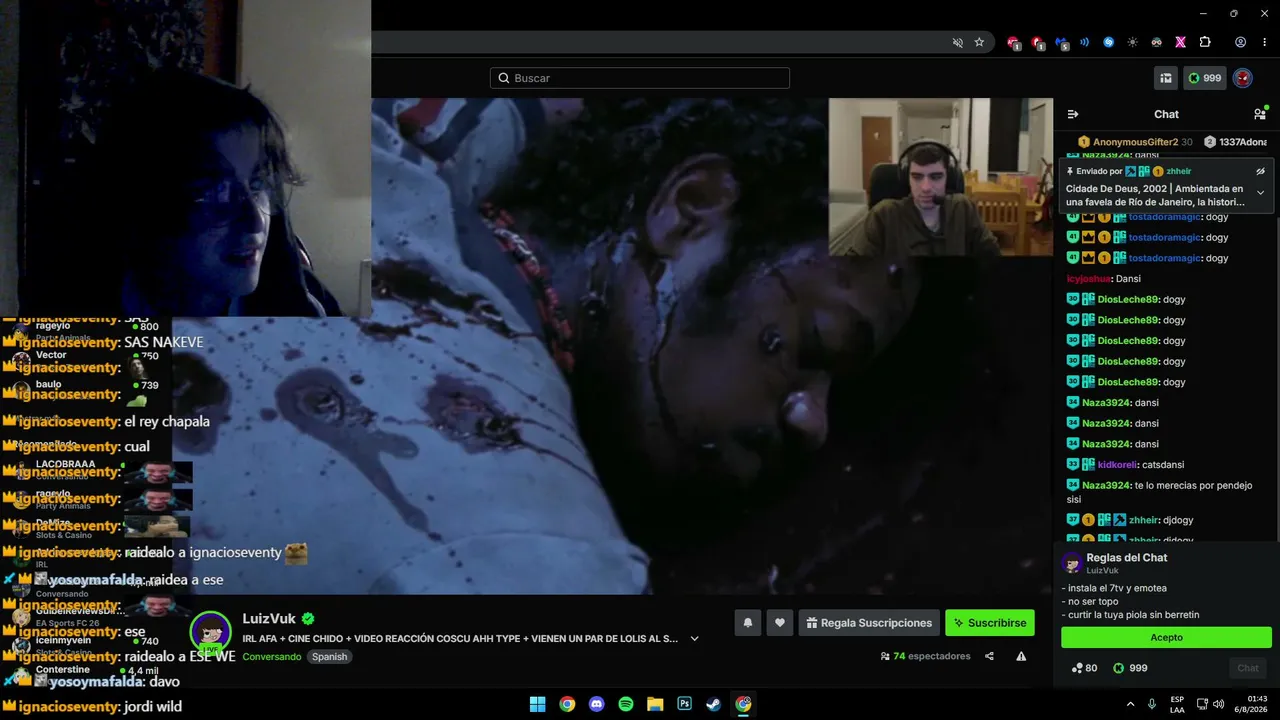The width and height of the screenshot is (1280, 720).
Task: Open the Shazam extension icon
Action: pos(1108,42)
